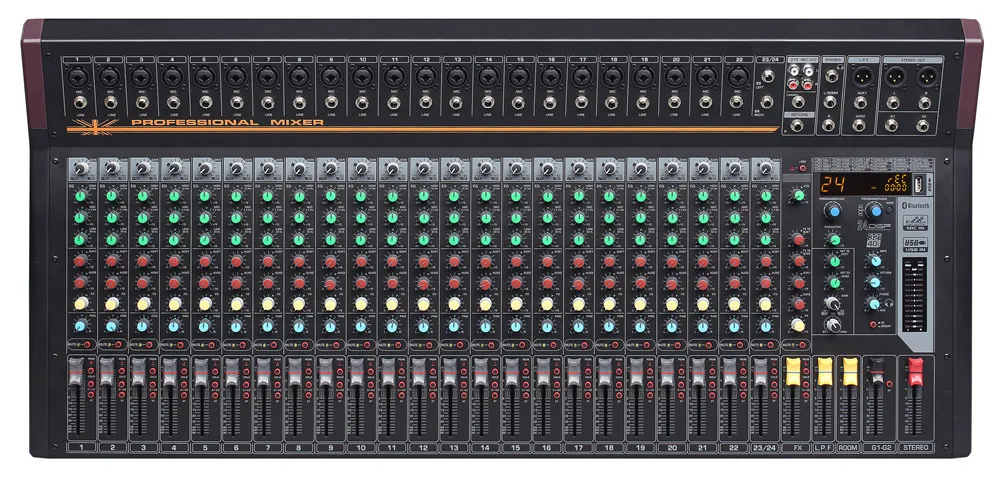Click the RETURN input jack
Screen dimensions: 1000x477
(x=797, y=126)
